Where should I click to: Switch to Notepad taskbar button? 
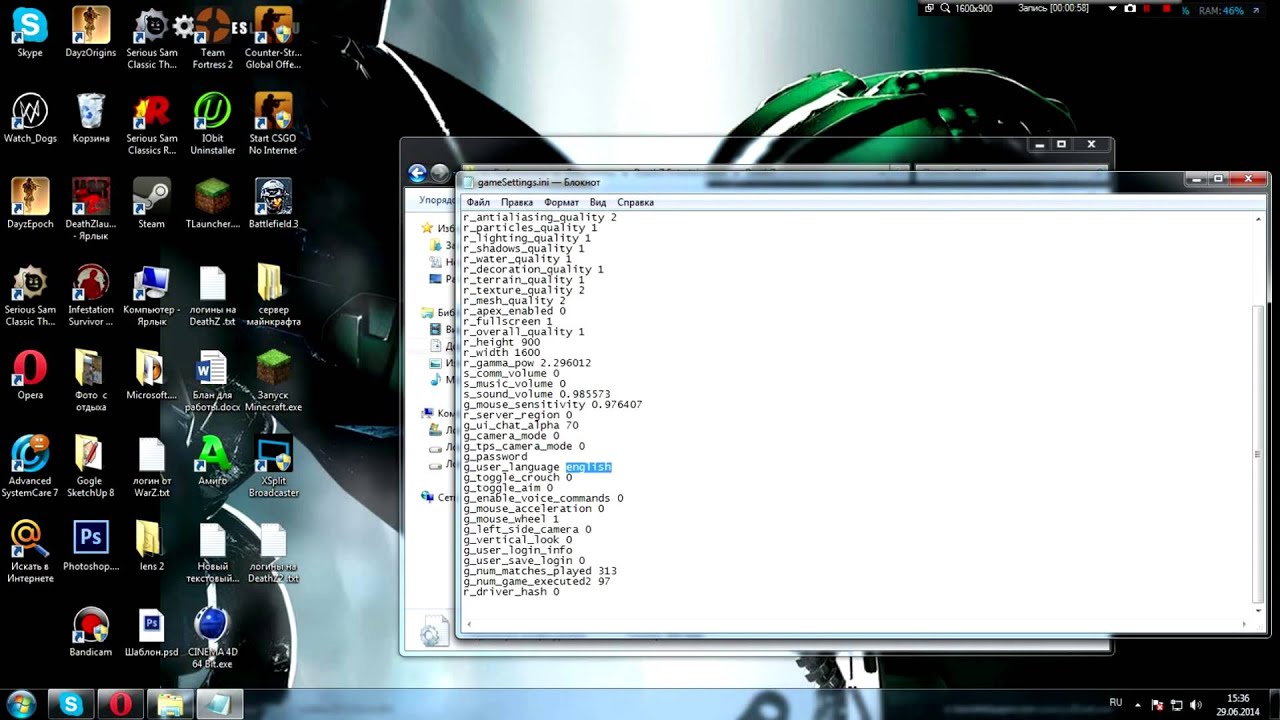(219, 704)
